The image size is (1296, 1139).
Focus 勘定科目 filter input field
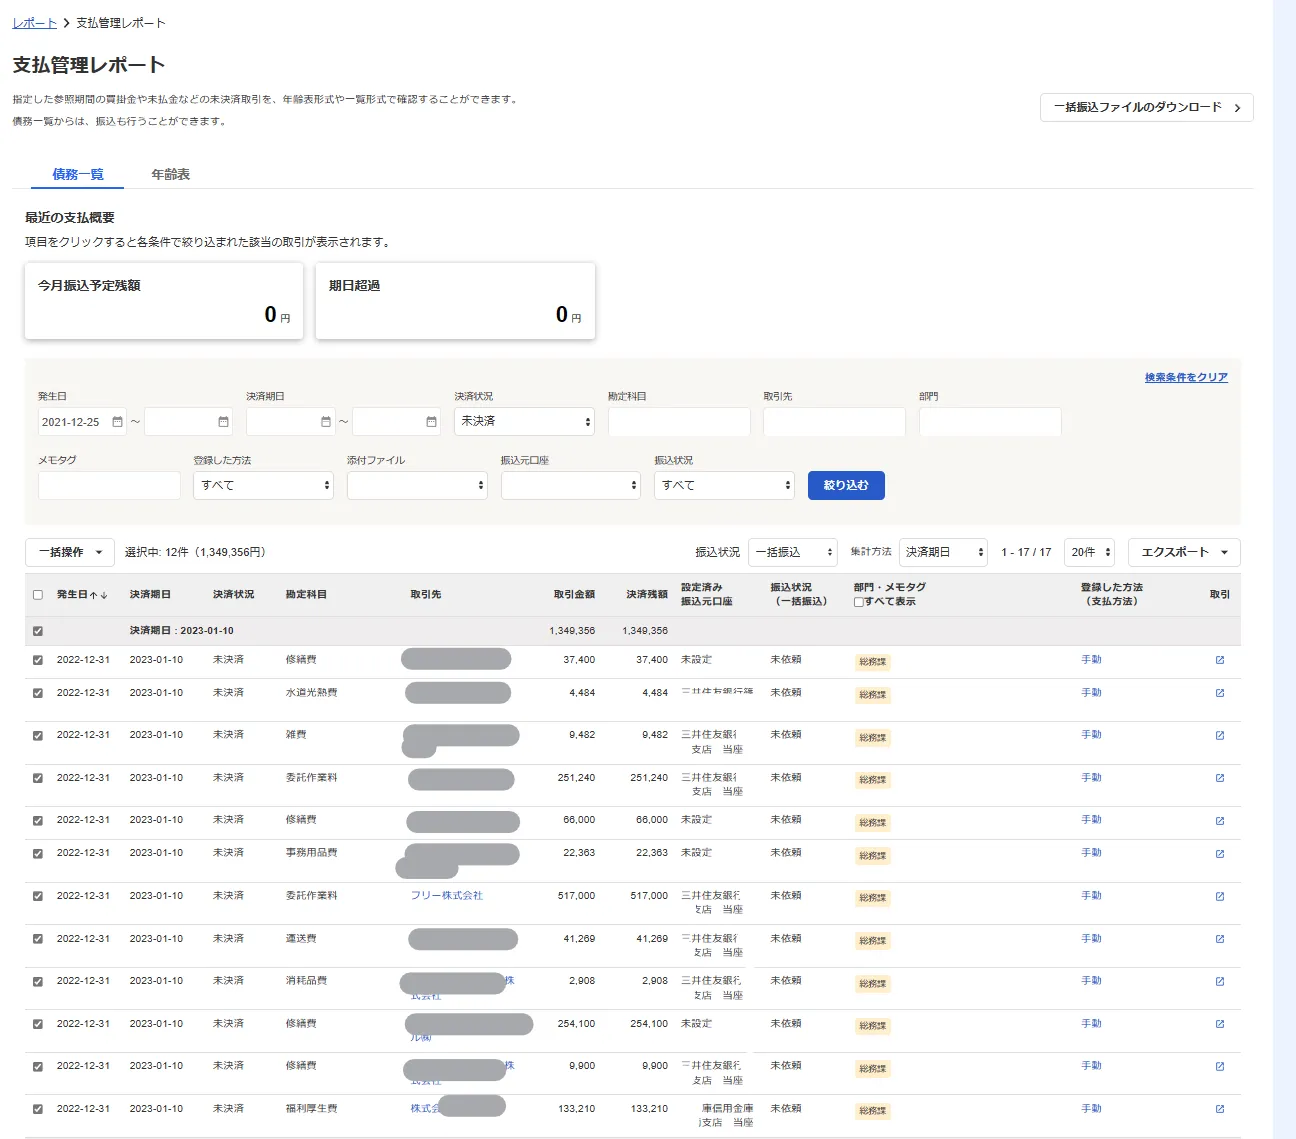[679, 421]
